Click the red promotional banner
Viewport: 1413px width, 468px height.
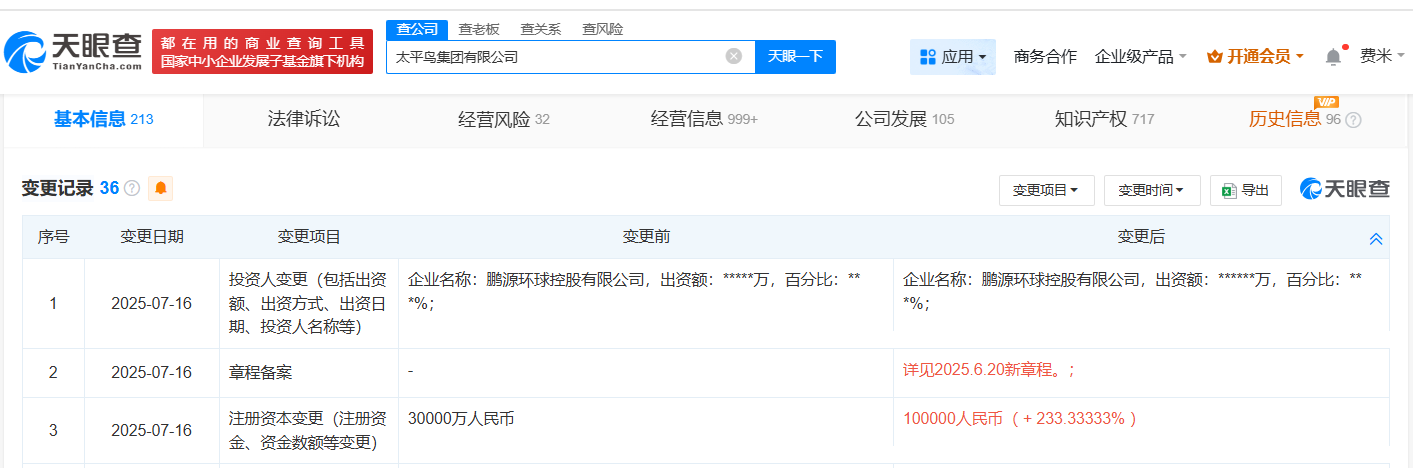pos(262,52)
